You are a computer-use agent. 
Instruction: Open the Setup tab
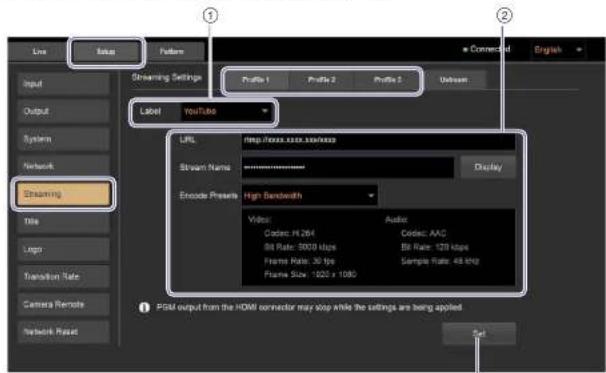tap(106, 51)
